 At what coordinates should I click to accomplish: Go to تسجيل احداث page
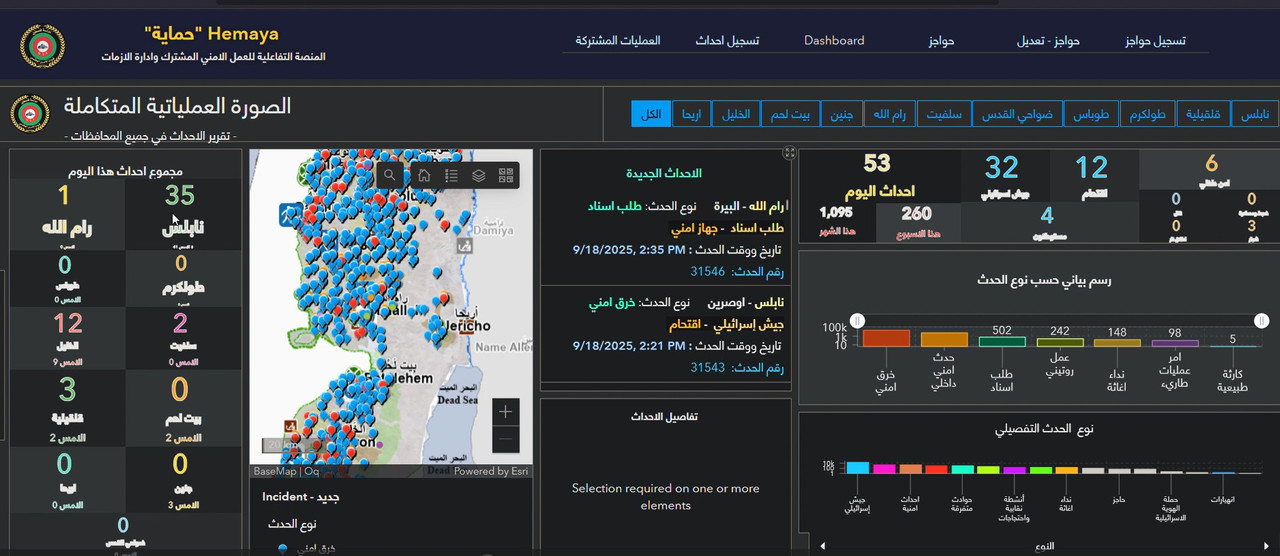[x=727, y=41]
